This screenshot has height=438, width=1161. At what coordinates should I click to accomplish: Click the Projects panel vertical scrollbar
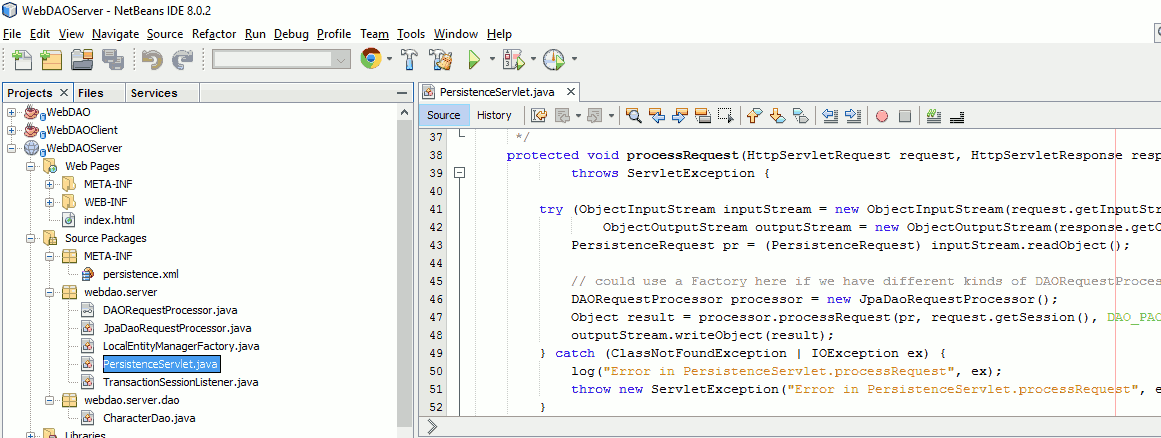point(404,260)
